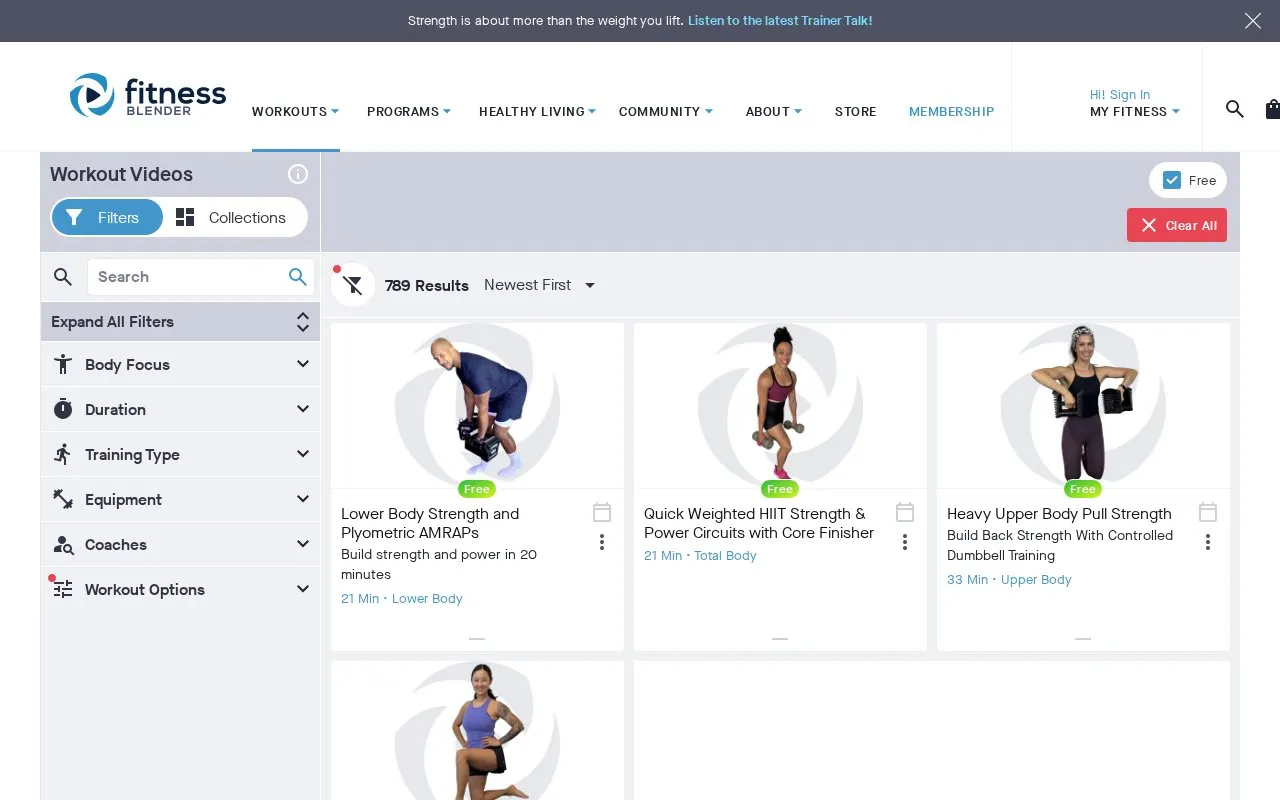
Task: Open the Healthy Living menu
Action: [x=537, y=111]
